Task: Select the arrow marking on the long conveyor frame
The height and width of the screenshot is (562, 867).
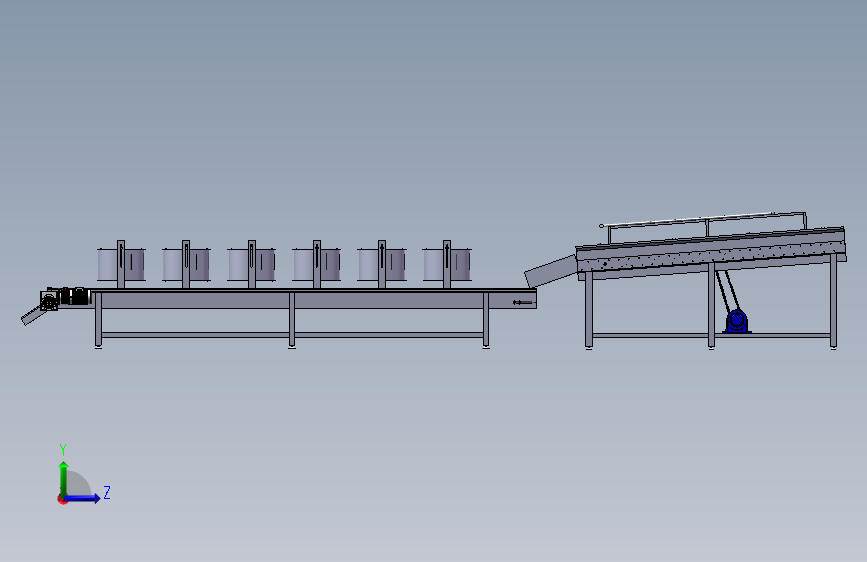Action: (x=523, y=302)
